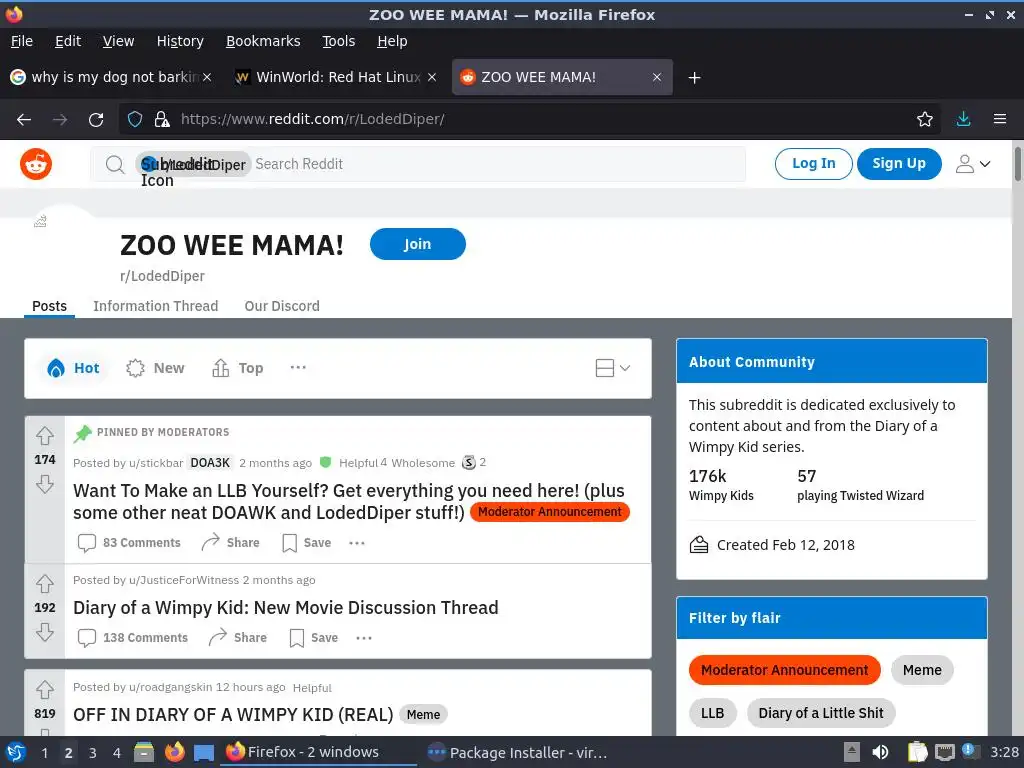Downvote the New Movie Discussion Thread post

(44, 632)
